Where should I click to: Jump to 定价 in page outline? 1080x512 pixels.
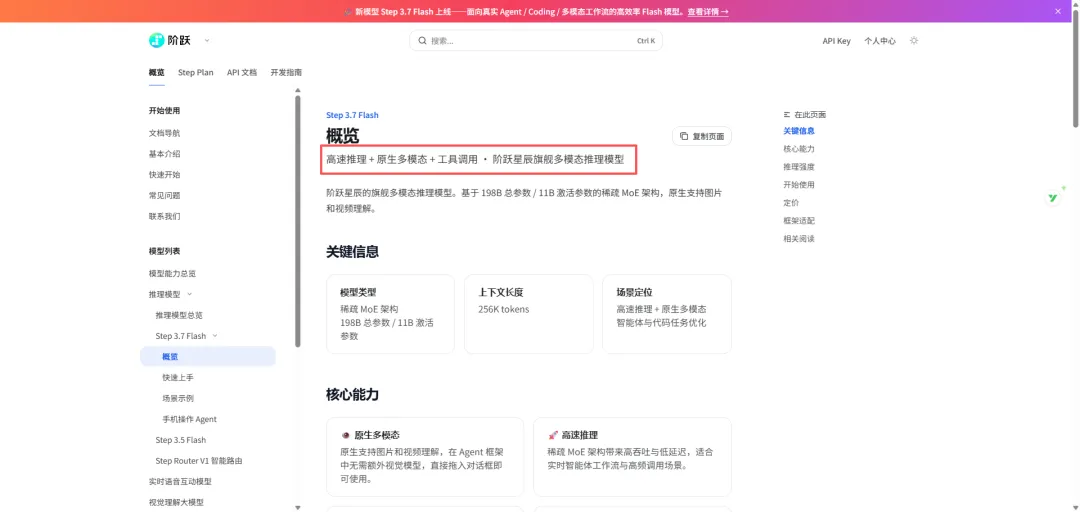(x=791, y=203)
